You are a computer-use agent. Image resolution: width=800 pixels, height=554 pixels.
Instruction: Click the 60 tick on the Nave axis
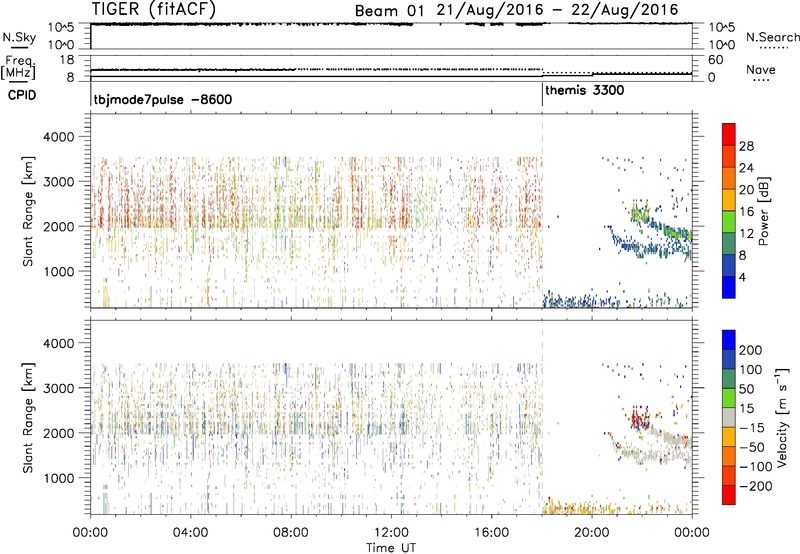[x=715, y=60]
